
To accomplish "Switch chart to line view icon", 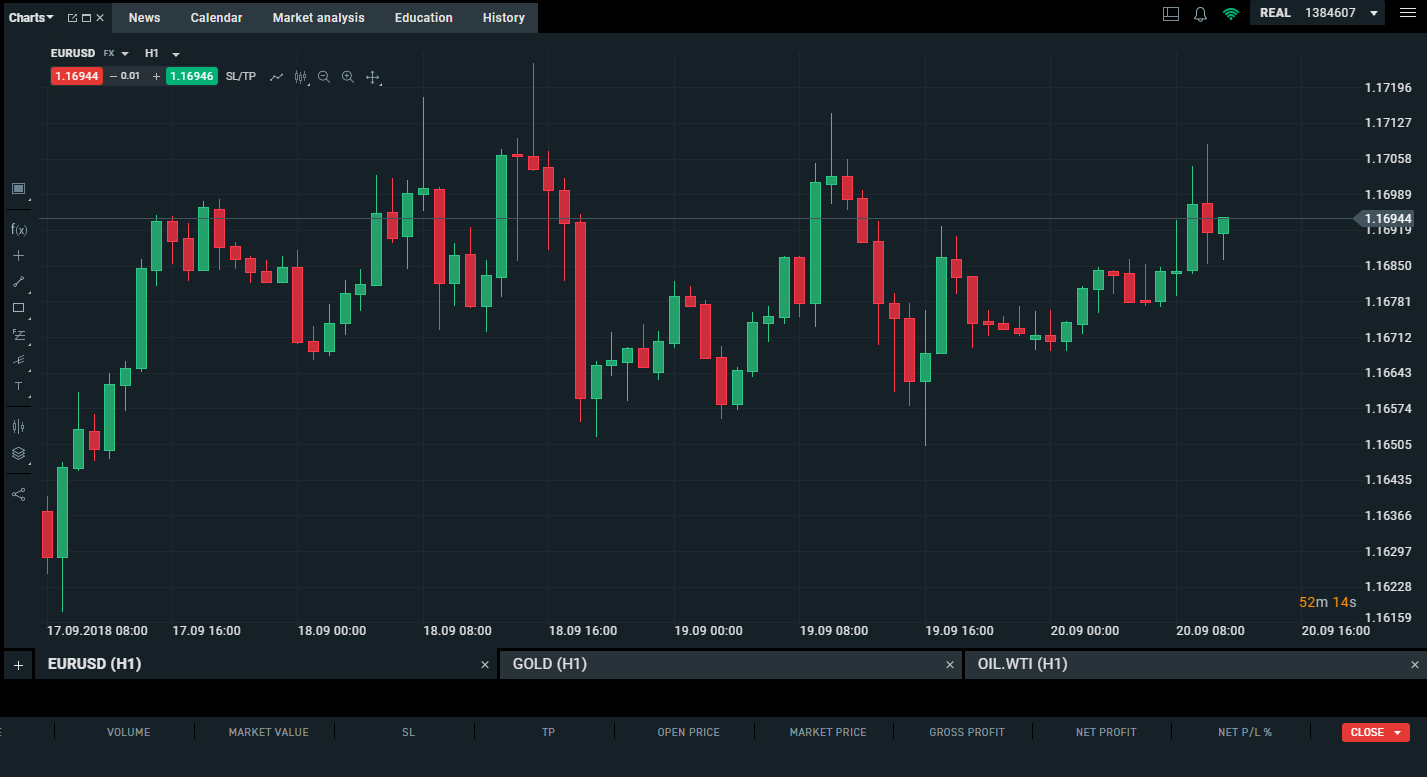I will [276, 77].
